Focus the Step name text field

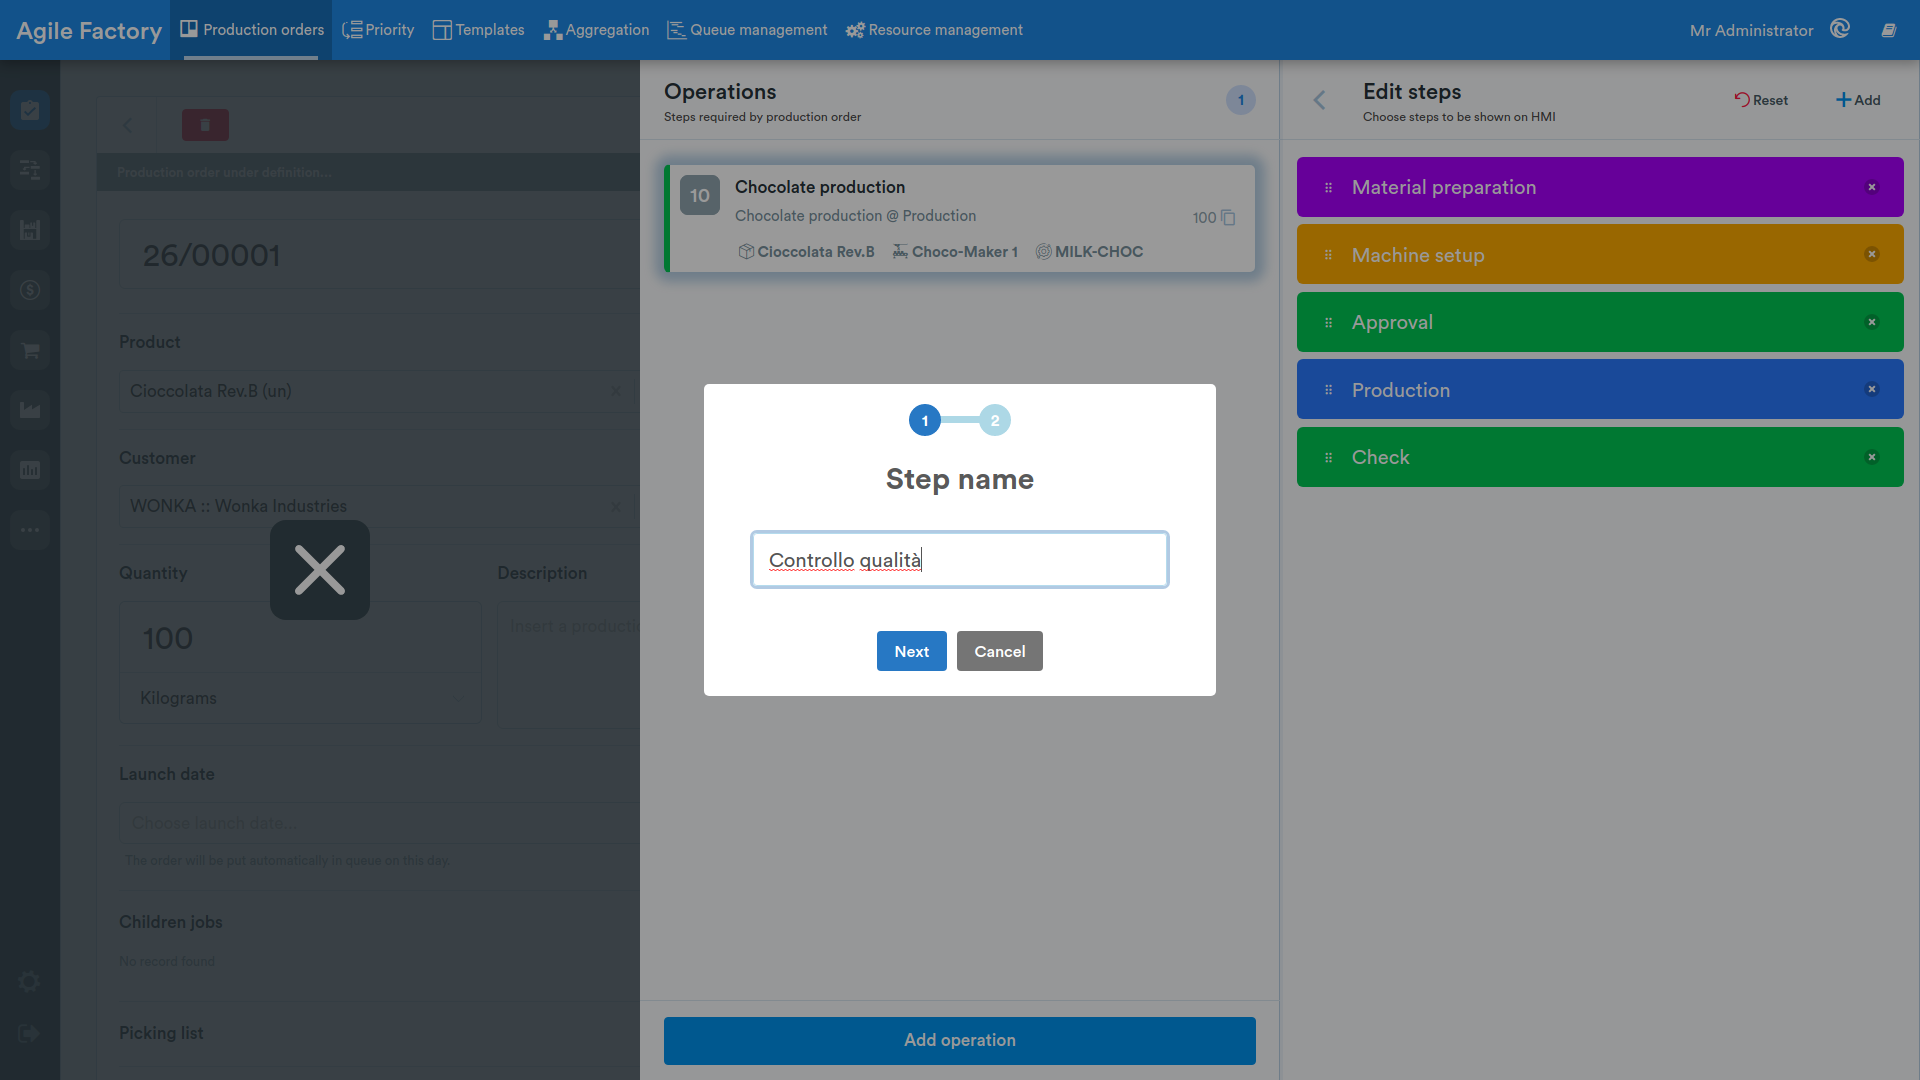(960, 560)
